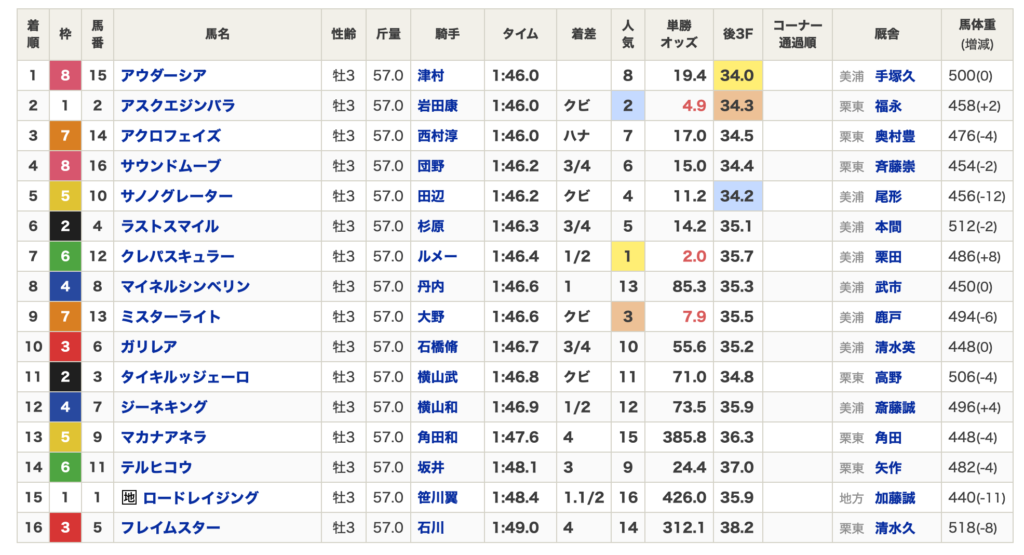This screenshot has width=1024, height=555.
Task: Click the コーナー通過順 column header
Action: (x=797, y=34)
